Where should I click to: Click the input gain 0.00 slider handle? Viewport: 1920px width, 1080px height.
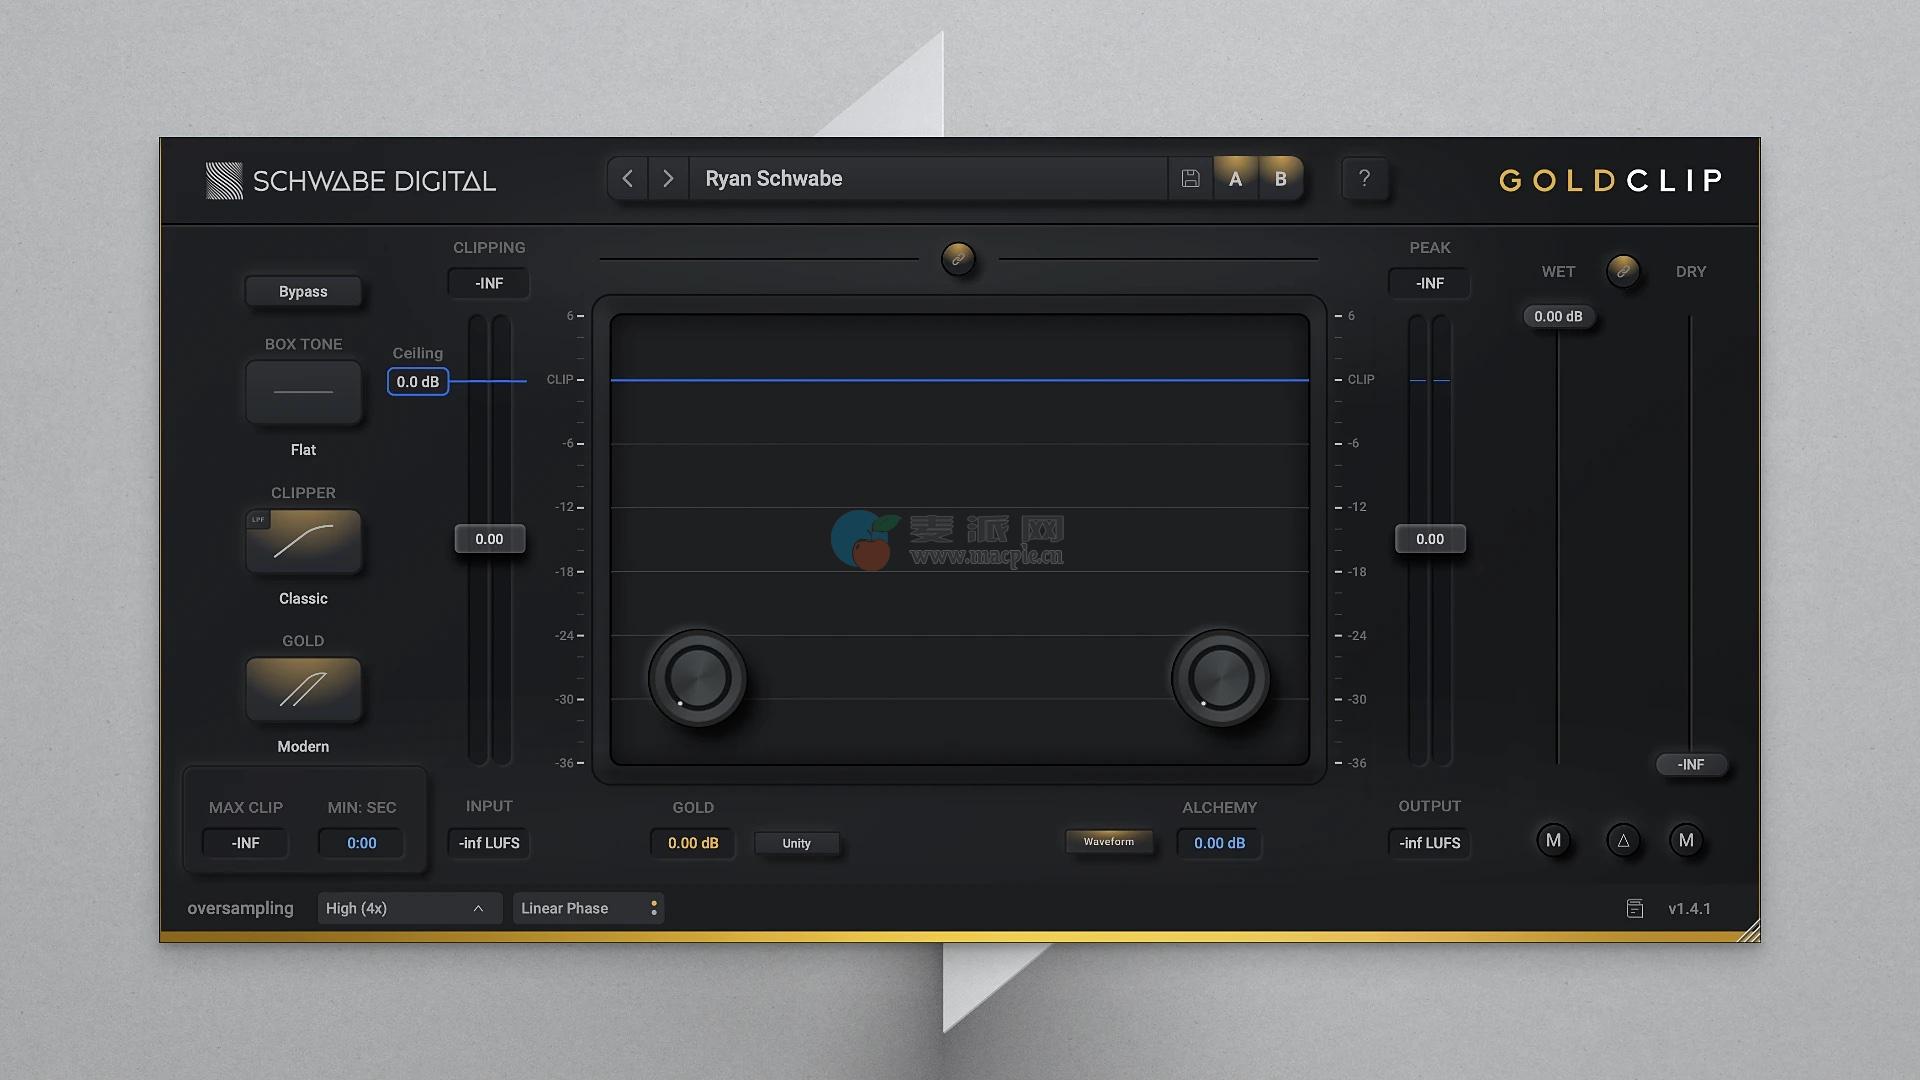coord(489,539)
